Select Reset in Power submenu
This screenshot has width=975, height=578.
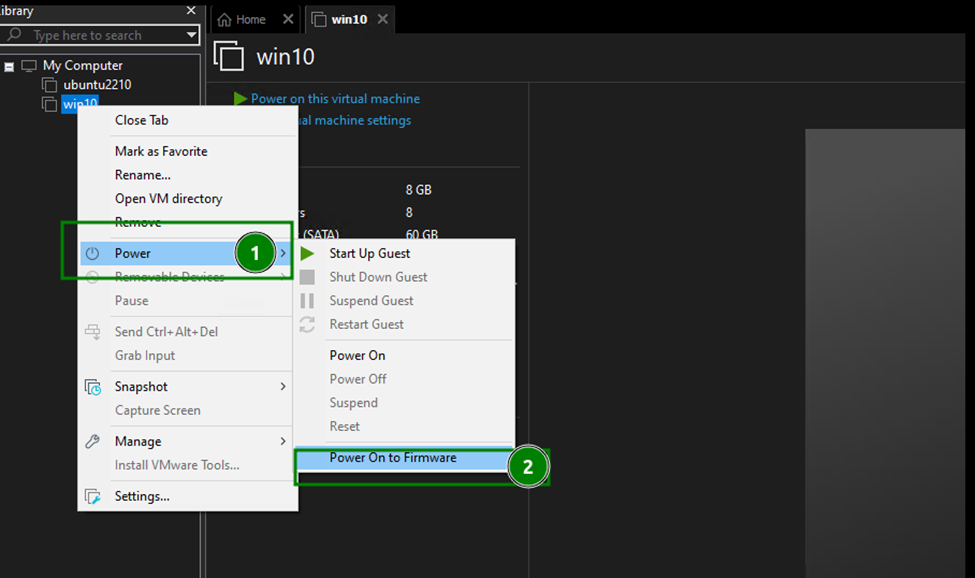[x=344, y=426]
